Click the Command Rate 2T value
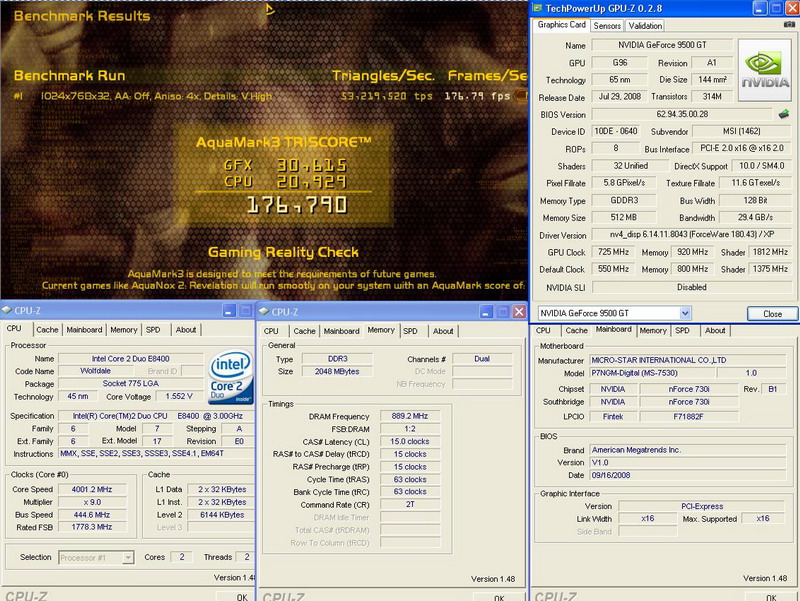Image resolution: width=800 pixels, height=601 pixels. 410,504
